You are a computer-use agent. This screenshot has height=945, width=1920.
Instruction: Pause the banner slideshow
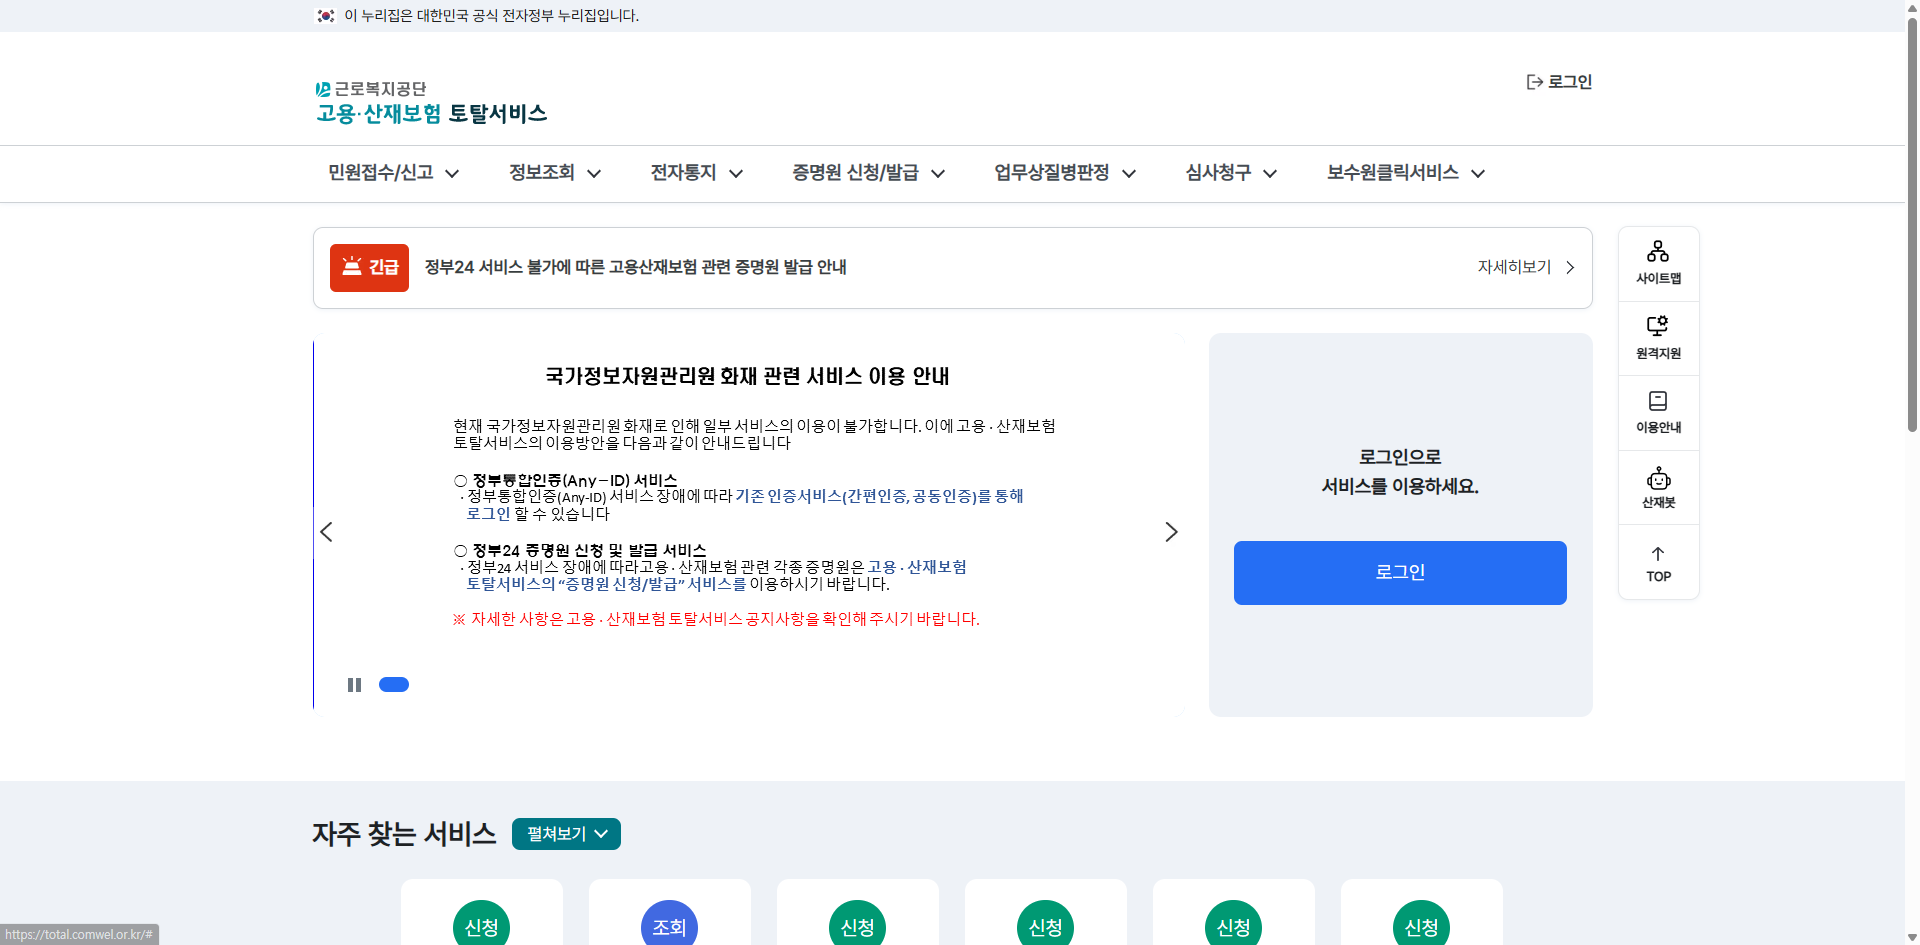click(x=354, y=684)
